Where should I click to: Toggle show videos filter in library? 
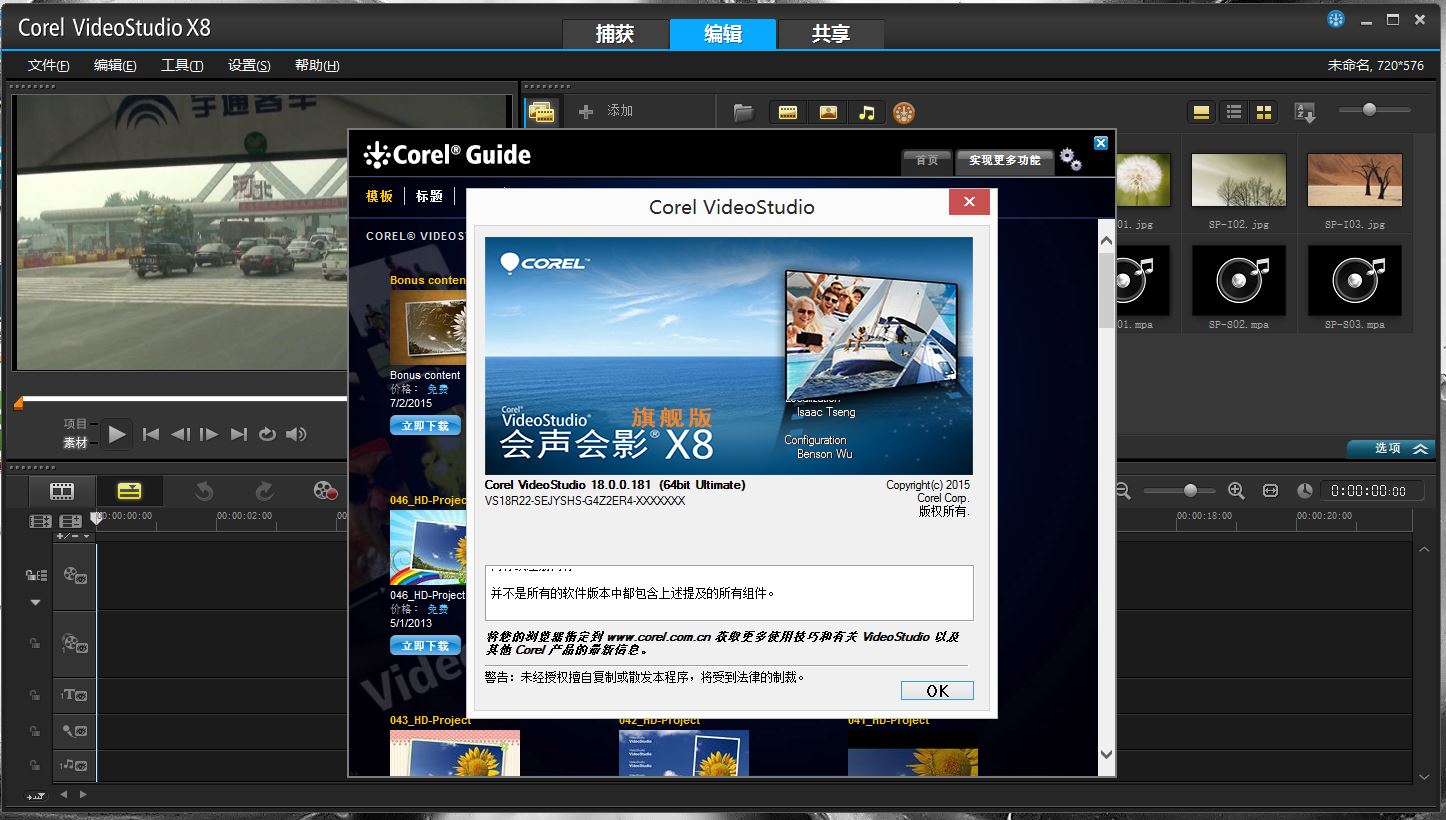pyautogui.click(x=788, y=113)
